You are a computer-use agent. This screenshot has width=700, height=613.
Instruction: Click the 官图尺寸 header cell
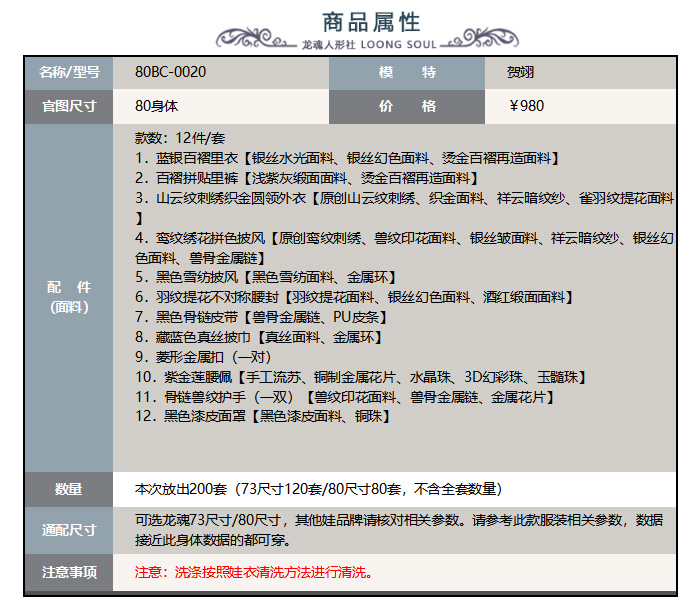(x=69, y=106)
